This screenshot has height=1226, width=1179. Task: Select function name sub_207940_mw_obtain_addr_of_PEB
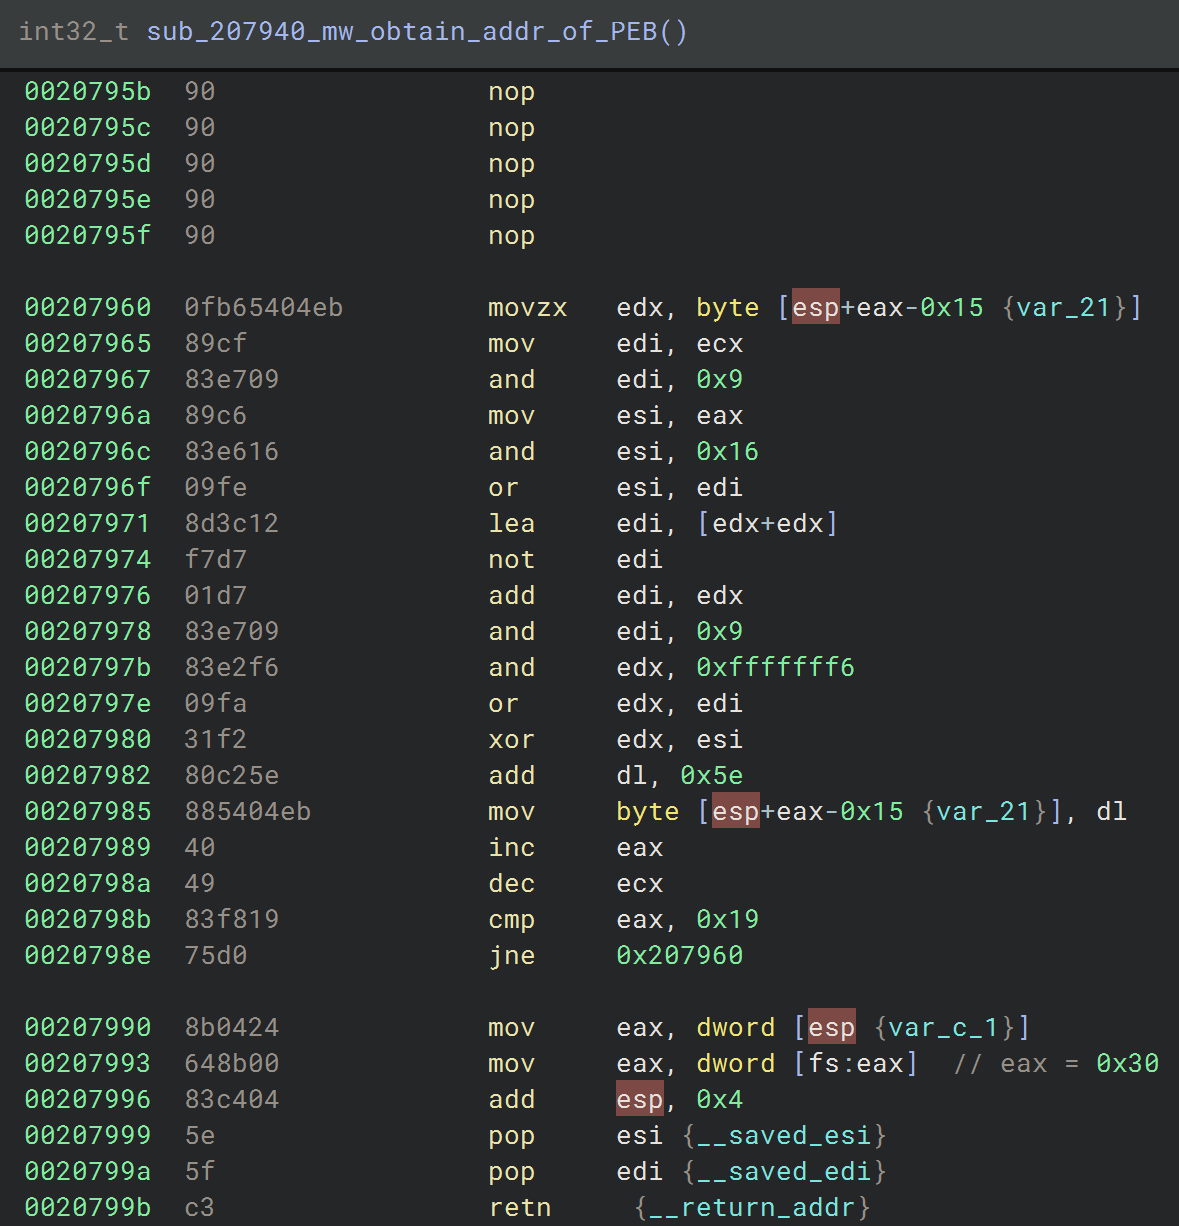pos(403,31)
